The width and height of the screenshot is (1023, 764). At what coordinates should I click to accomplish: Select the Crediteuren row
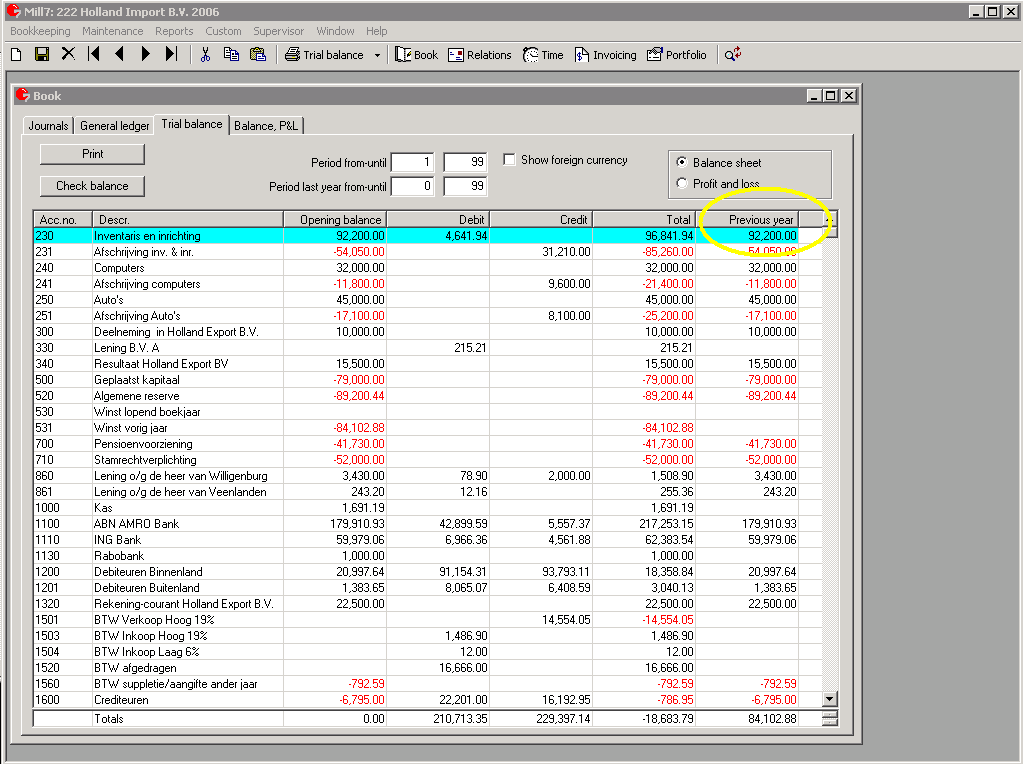(x=427, y=699)
